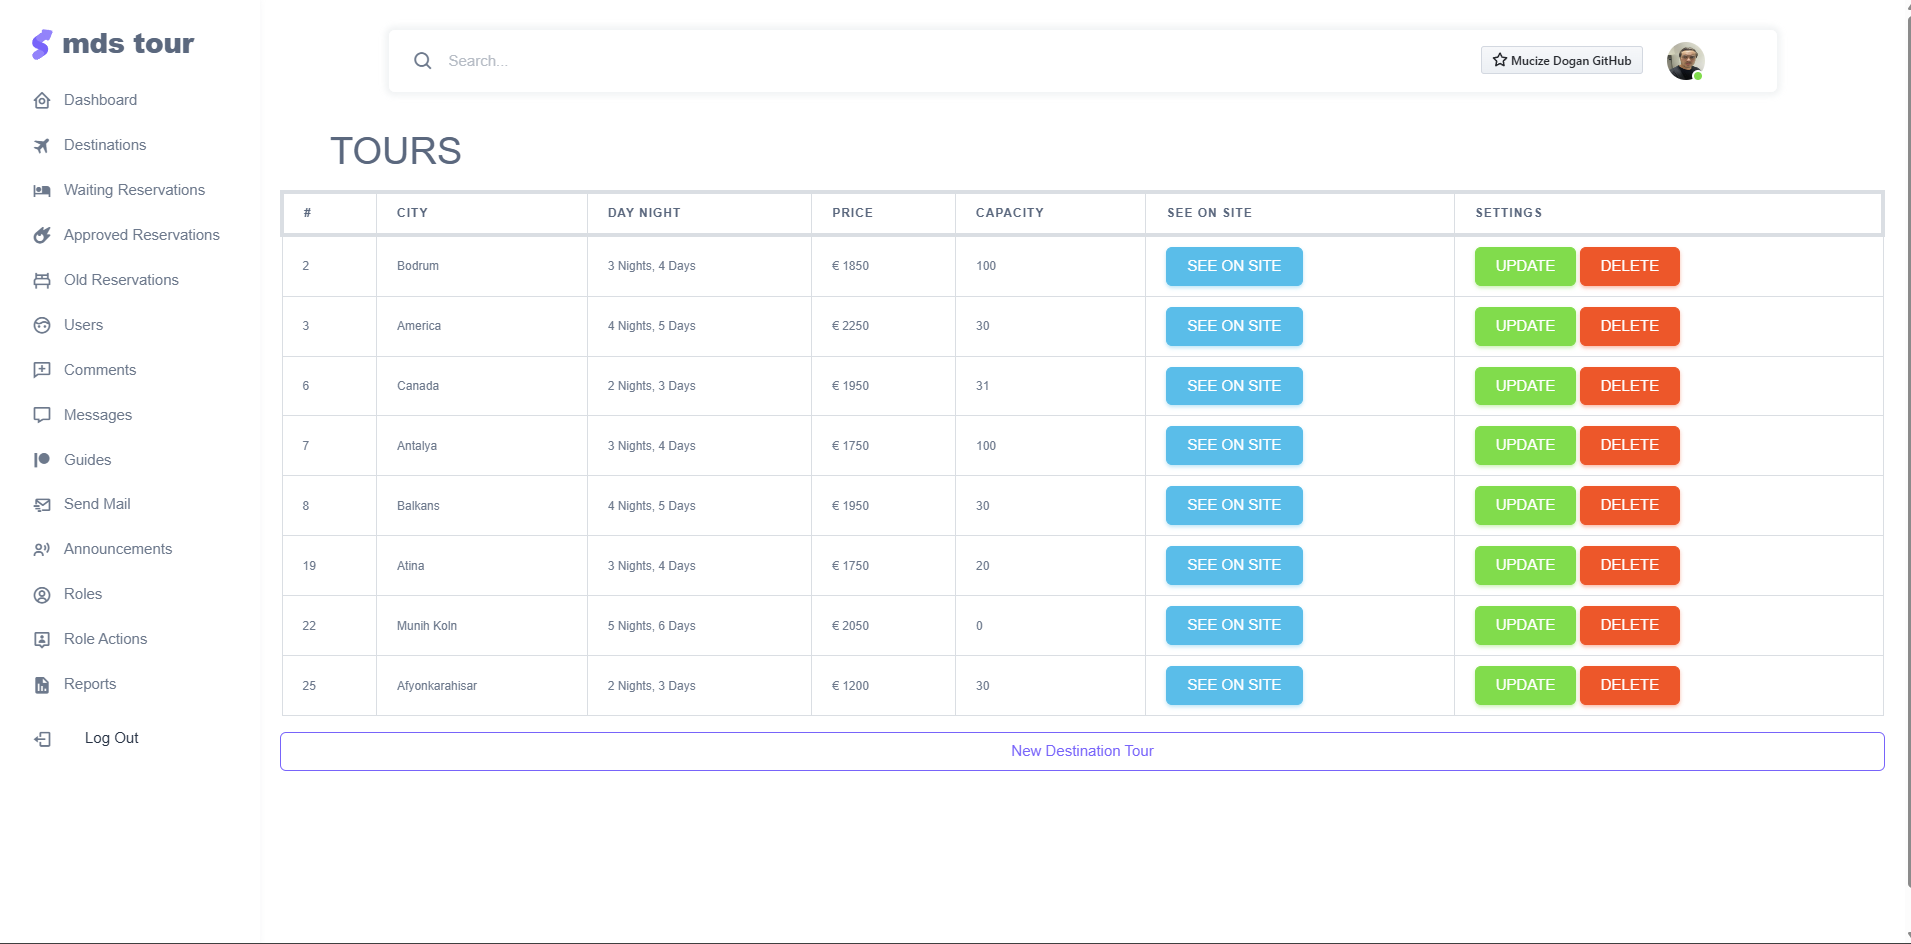Click the Roles account icon
Viewport: 1911px width, 944px height.
point(42,595)
